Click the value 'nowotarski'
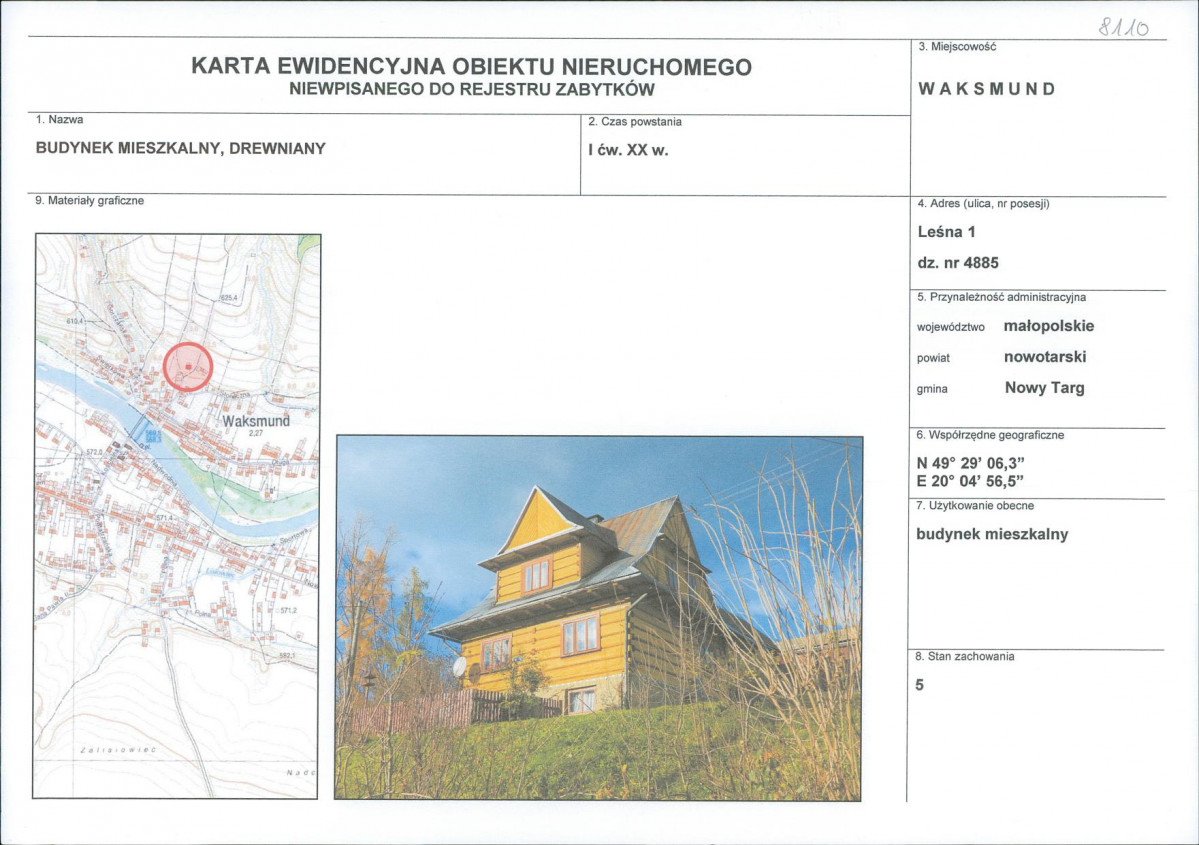Screen dimensions: 1199x845 (x=1045, y=357)
